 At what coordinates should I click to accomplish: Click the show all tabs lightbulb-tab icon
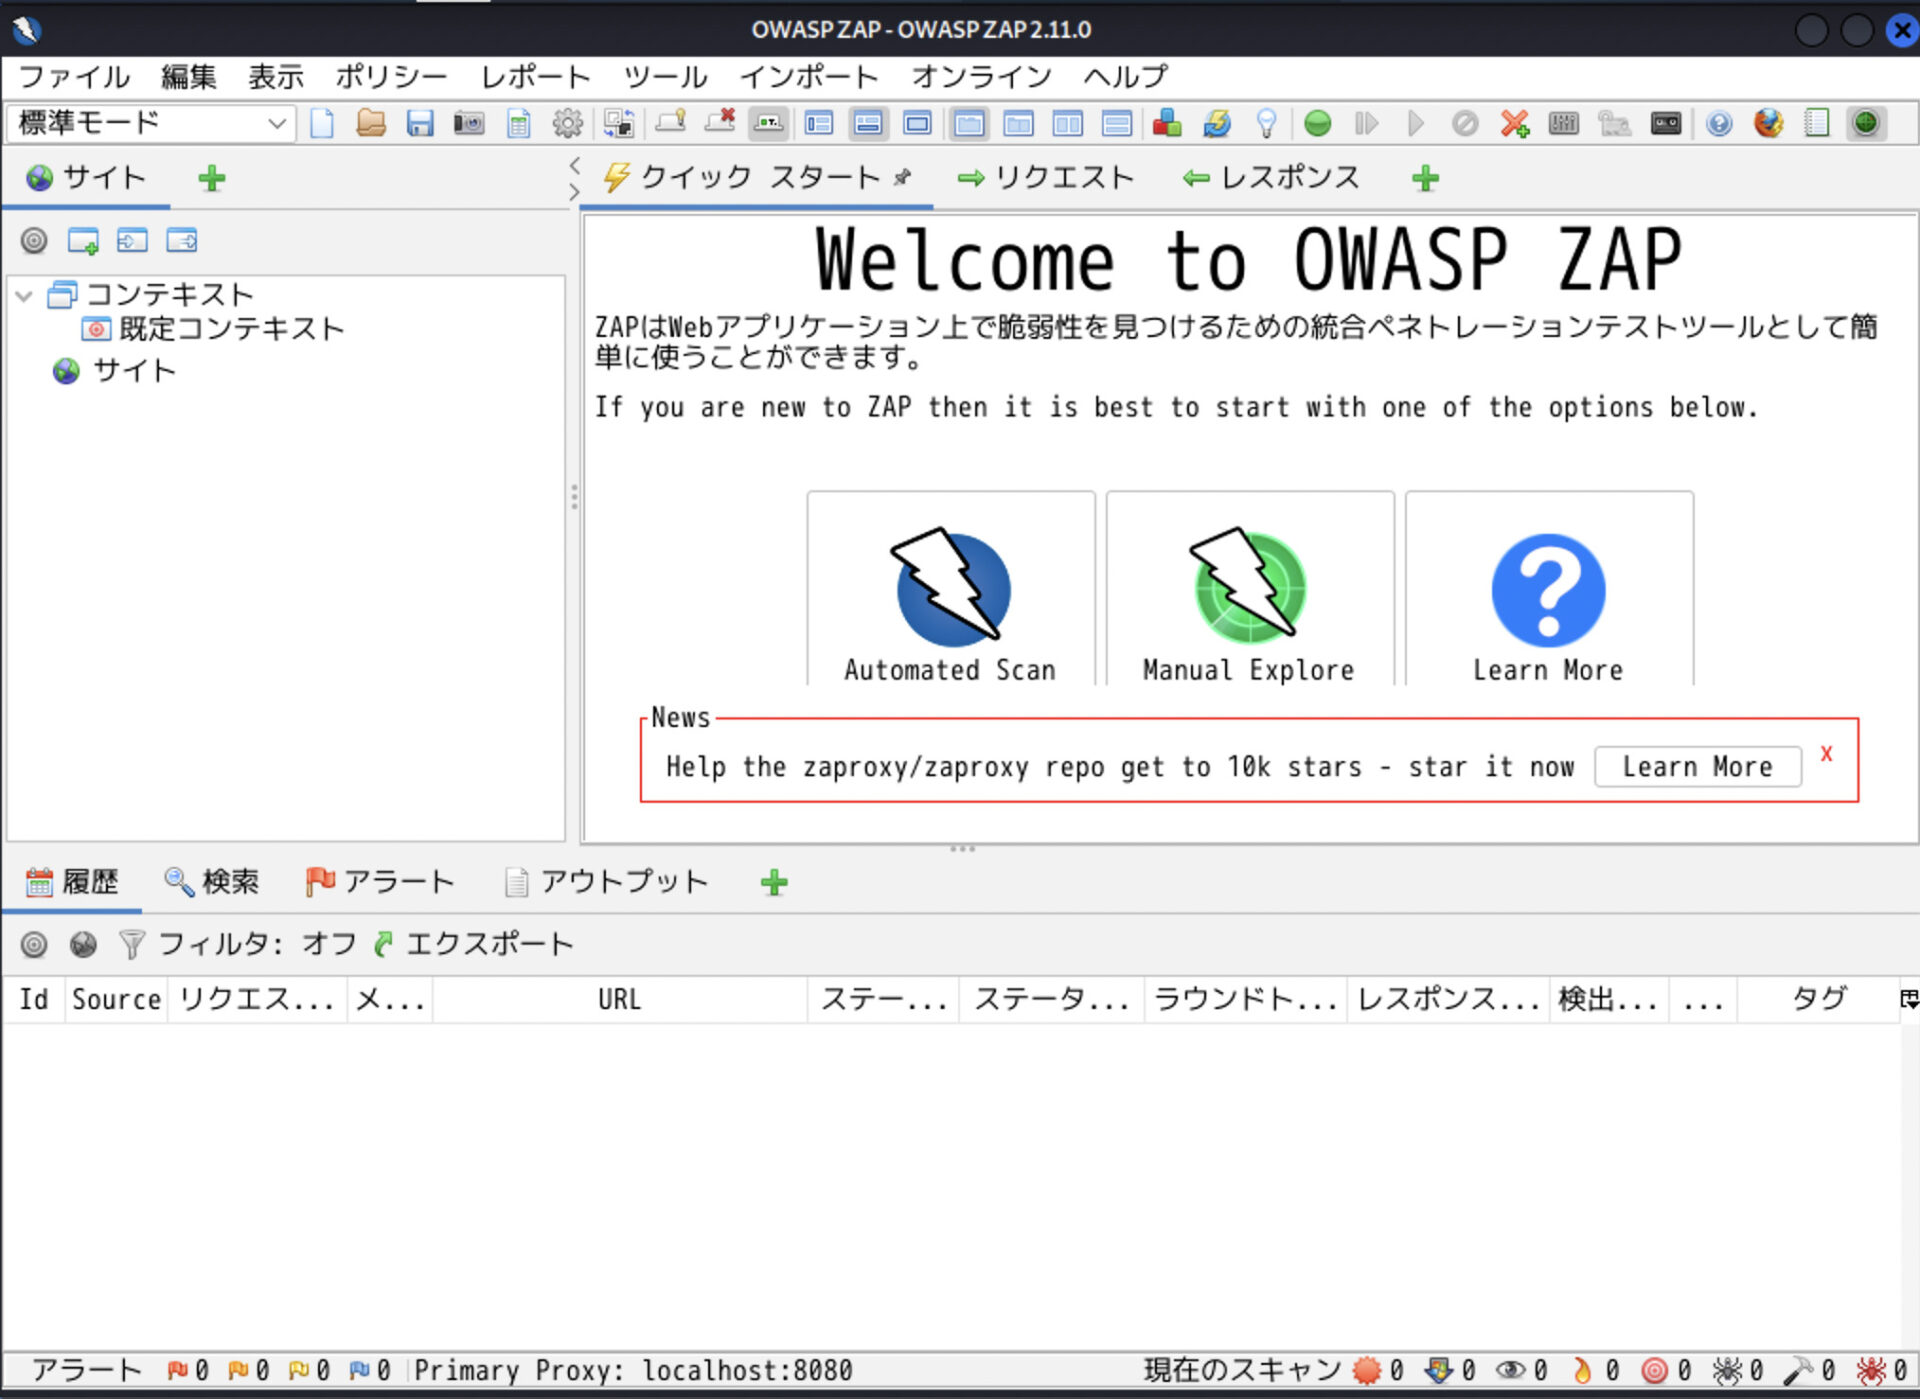coord(671,122)
